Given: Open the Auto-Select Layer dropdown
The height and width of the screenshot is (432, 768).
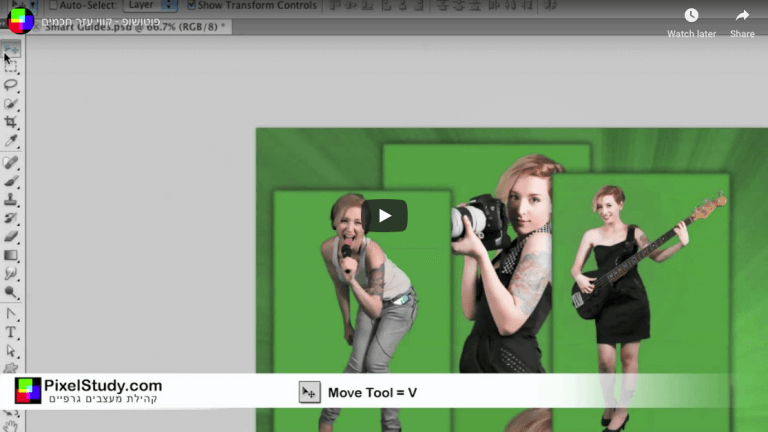Looking at the screenshot, I should coord(149,5).
